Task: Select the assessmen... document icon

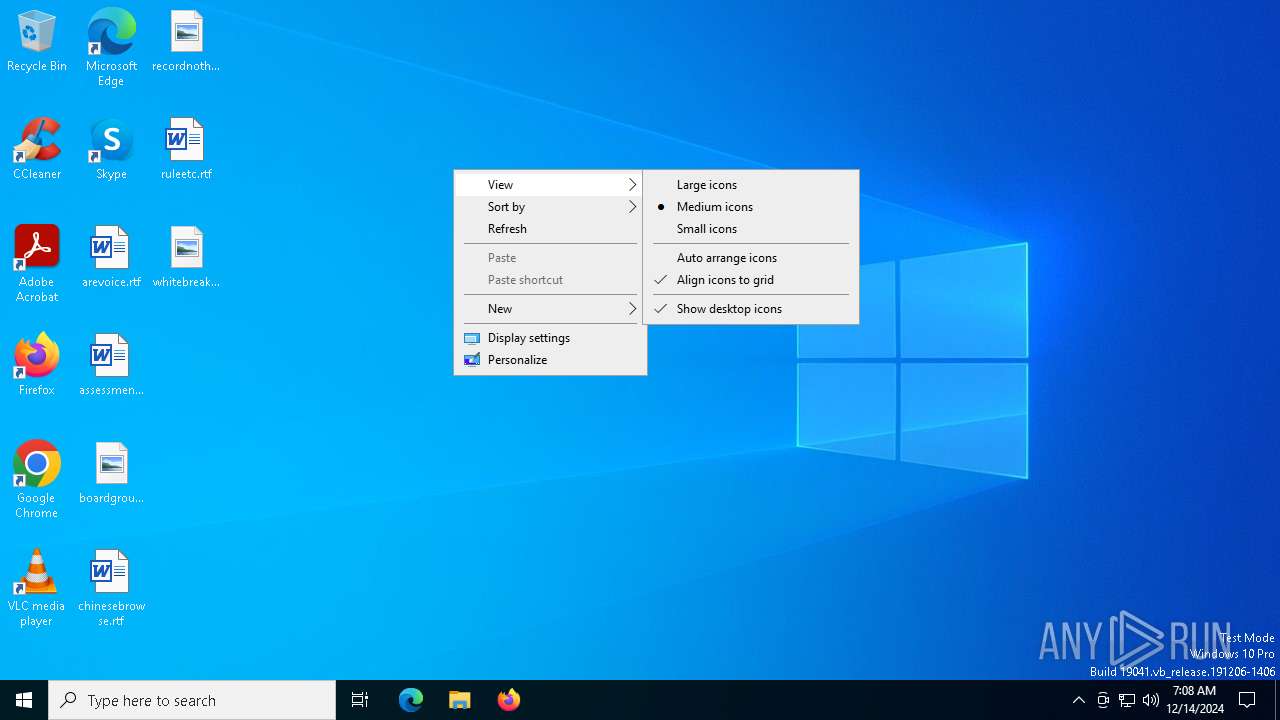Action: [x=111, y=366]
